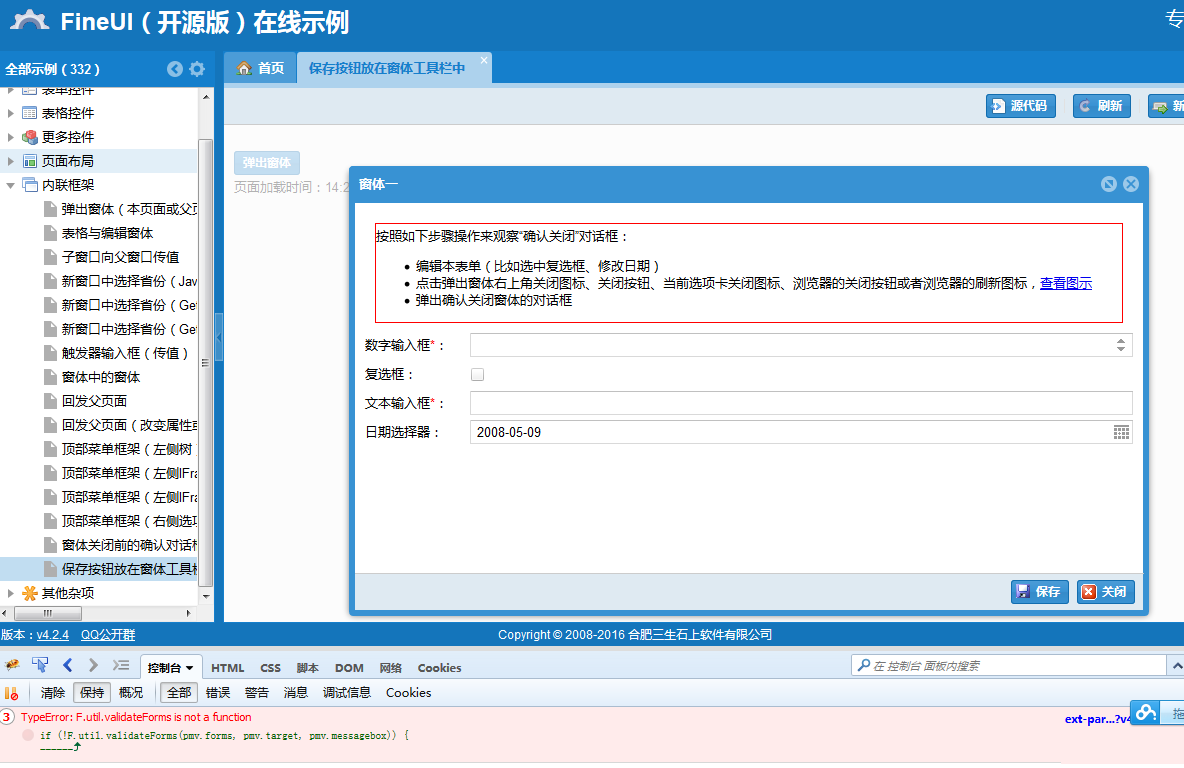Open the v4.2.4 version link
The width and height of the screenshot is (1184, 768).
click(52, 635)
